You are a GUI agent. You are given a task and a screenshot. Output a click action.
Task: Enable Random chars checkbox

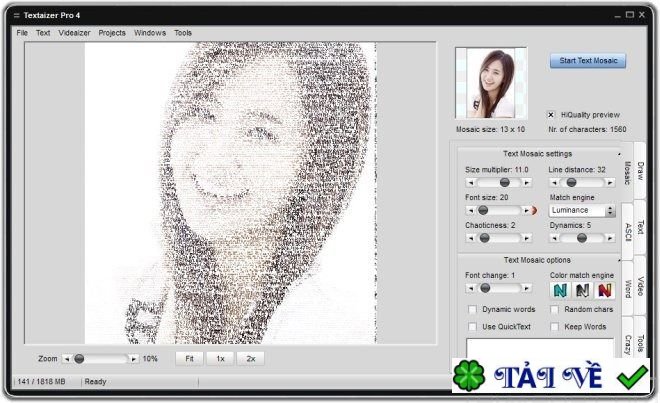pos(555,310)
